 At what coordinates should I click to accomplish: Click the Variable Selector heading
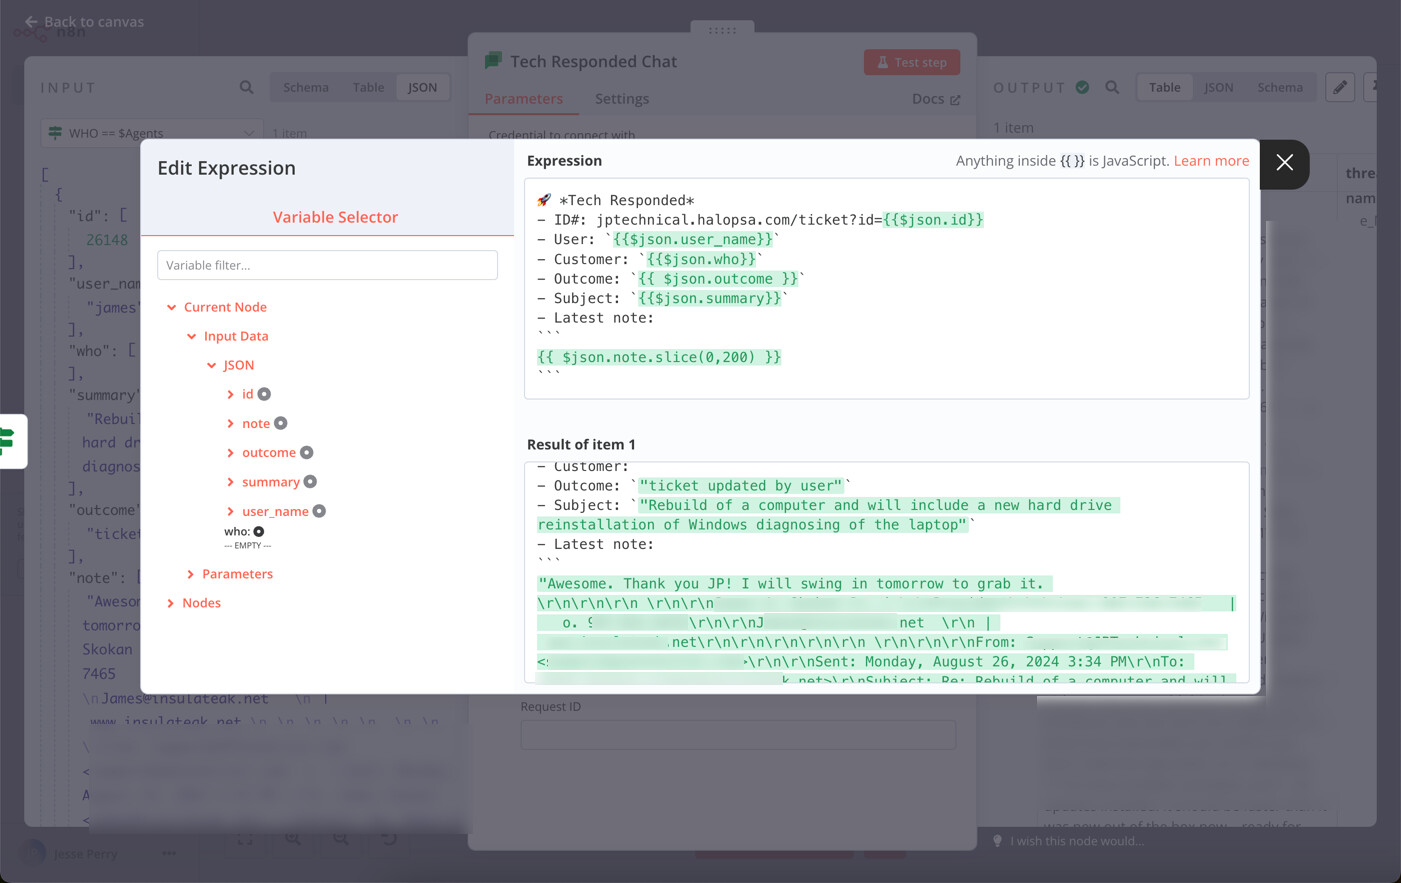pos(335,217)
